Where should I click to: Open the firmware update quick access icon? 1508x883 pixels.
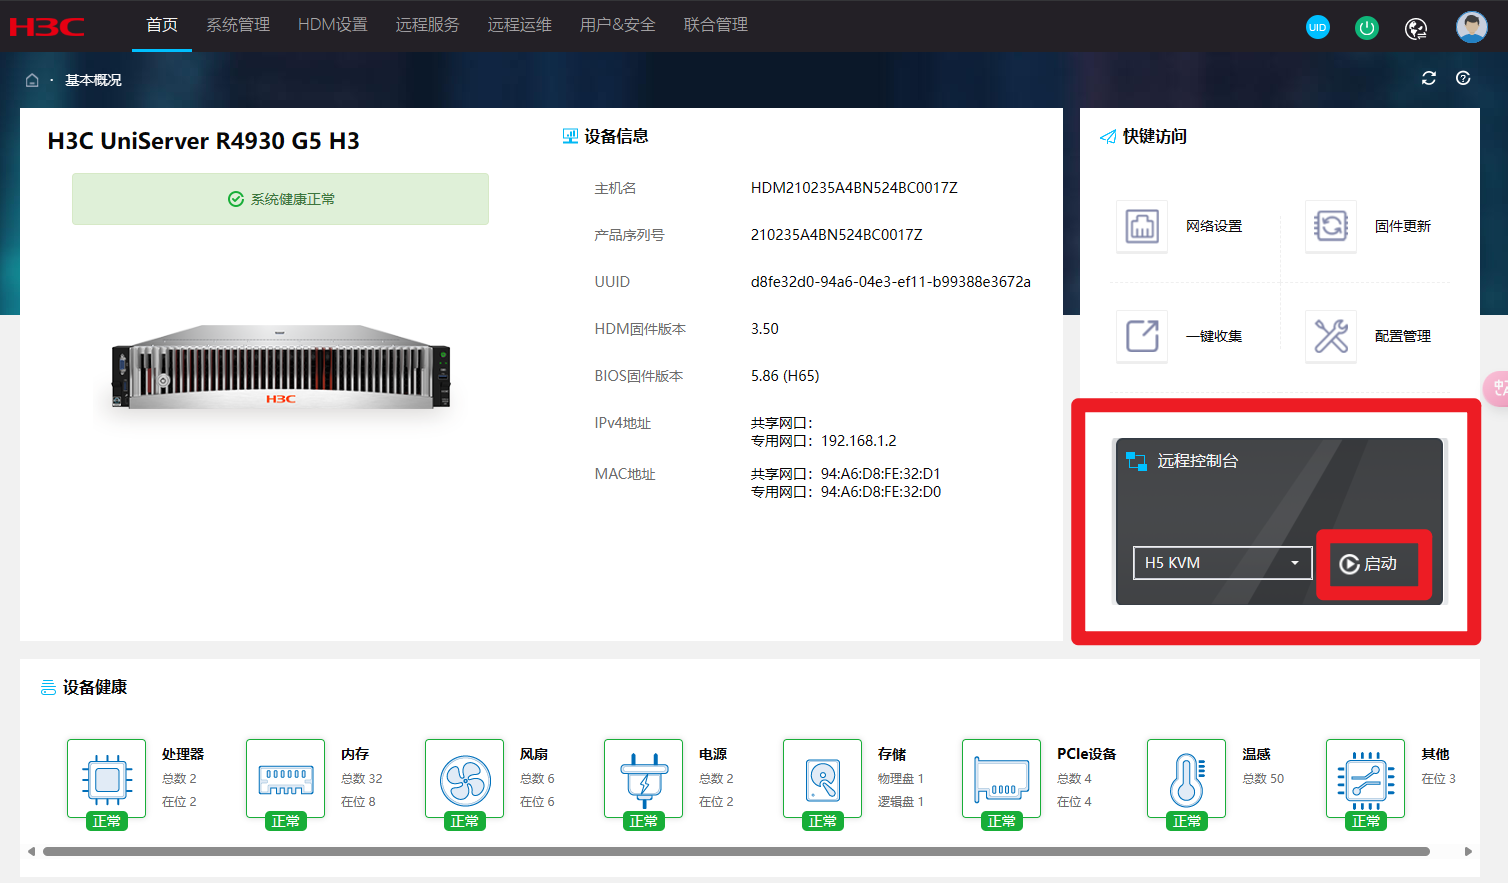(x=1331, y=226)
